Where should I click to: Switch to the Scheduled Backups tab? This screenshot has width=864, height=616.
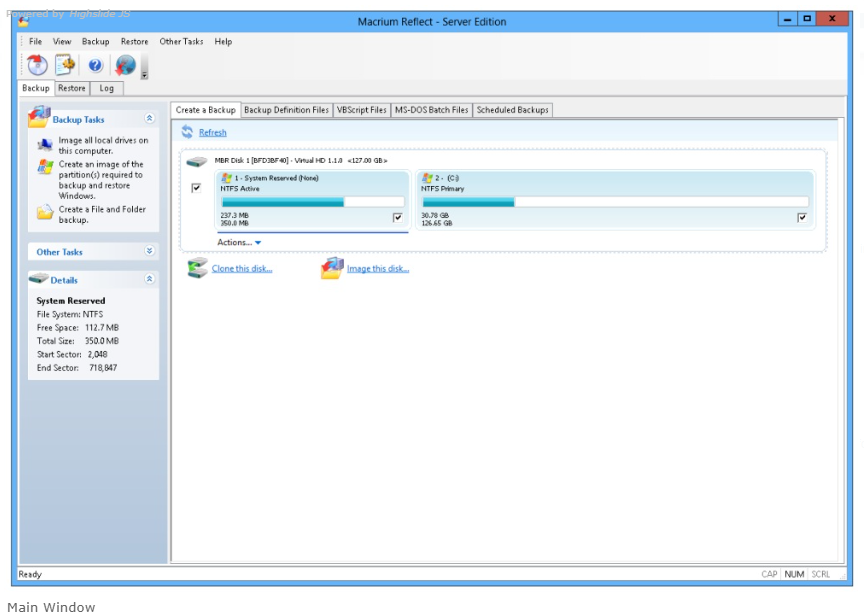pyautogui.click(x=512, y=111)
